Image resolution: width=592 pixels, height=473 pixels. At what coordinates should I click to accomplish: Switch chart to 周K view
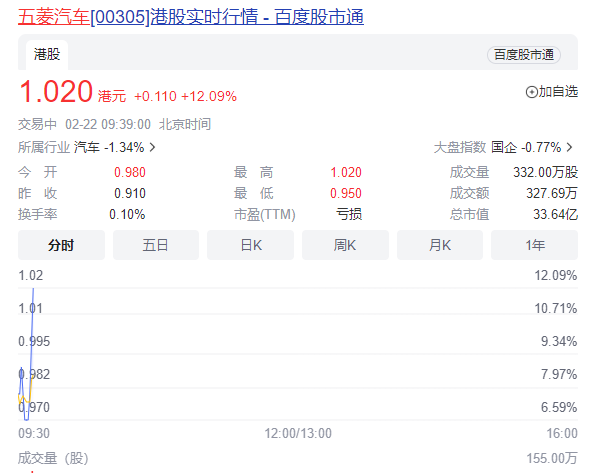pos(345,245)
